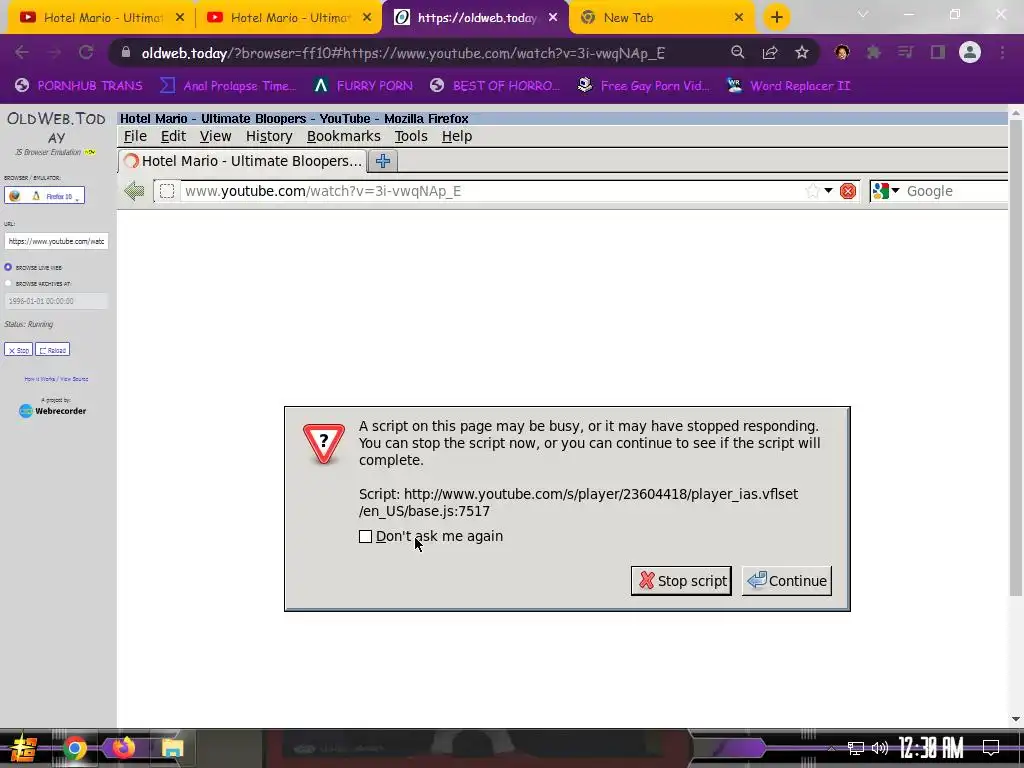Bookmark this page with Chrome's star icon
Screen dimensions: 1024x768
coord(802,53)
